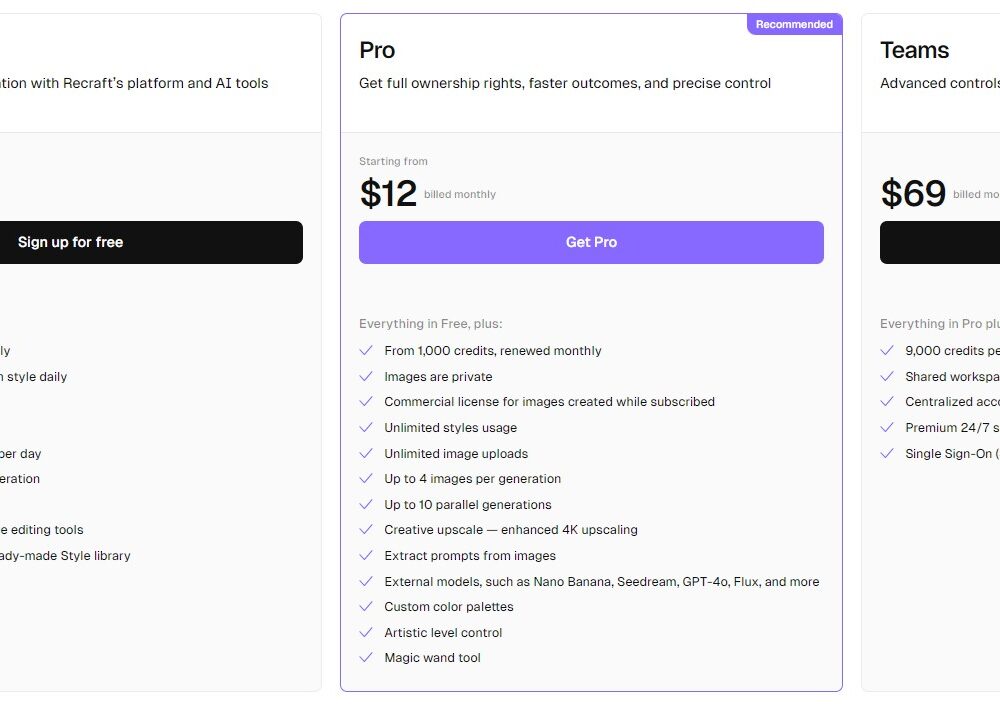
Task: Click Commercial license feature text
Action: click(x=549, y=402)
